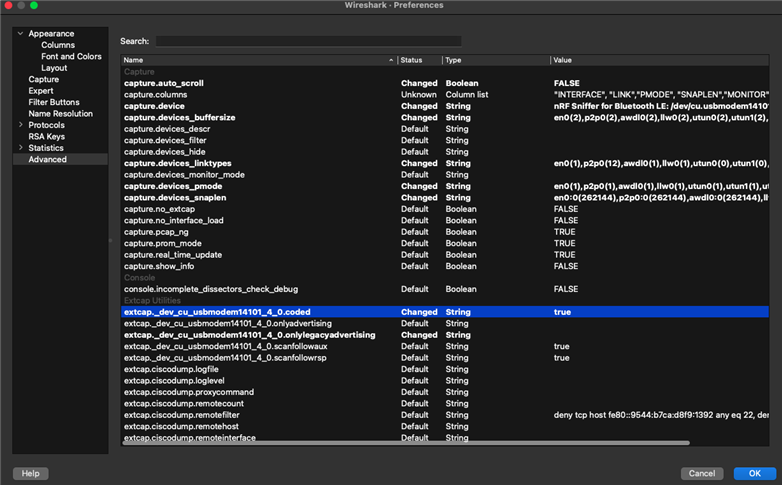This screenshot has height=485, width=782.
Task: Edit the true value of usbmodem14101_4_0.coded
Action: point(562,312)
